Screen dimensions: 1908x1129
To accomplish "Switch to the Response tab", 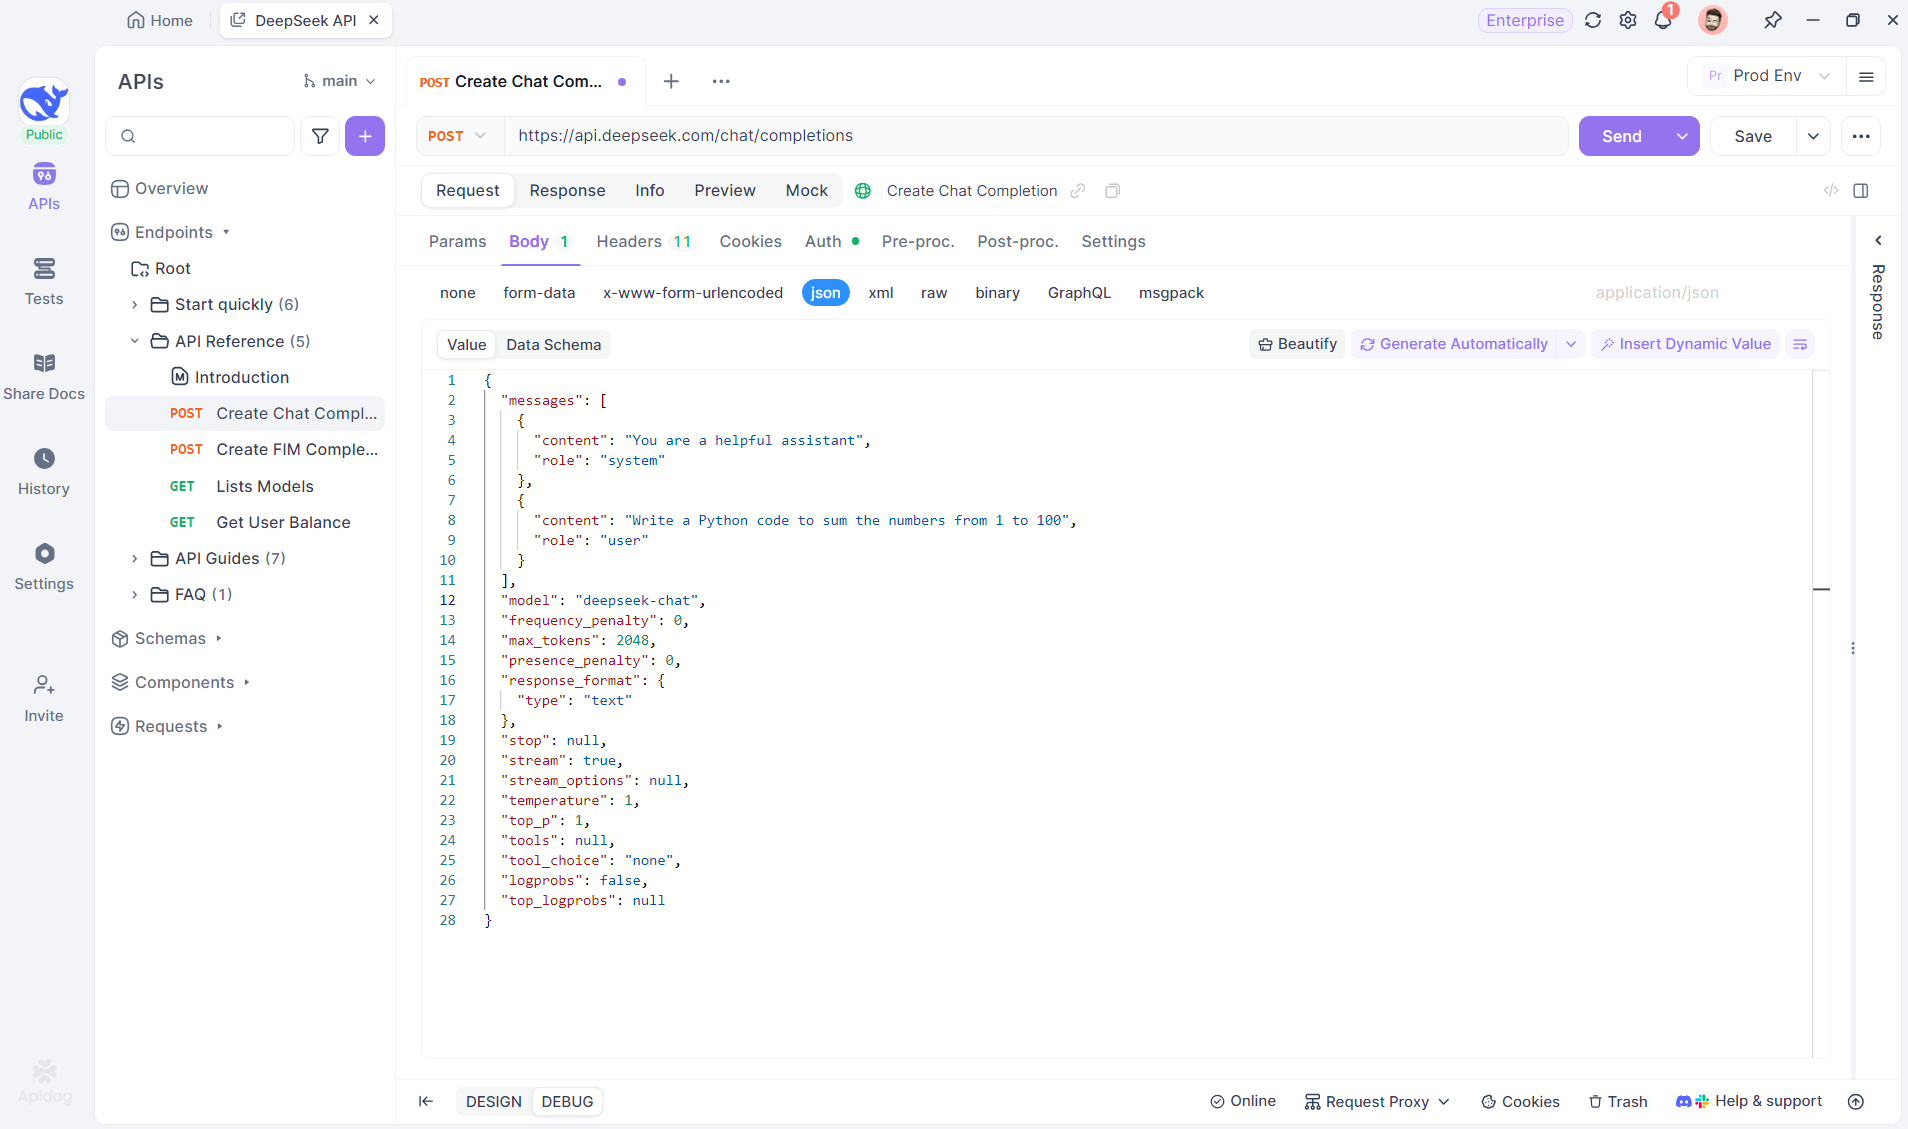I will point(567,191).
